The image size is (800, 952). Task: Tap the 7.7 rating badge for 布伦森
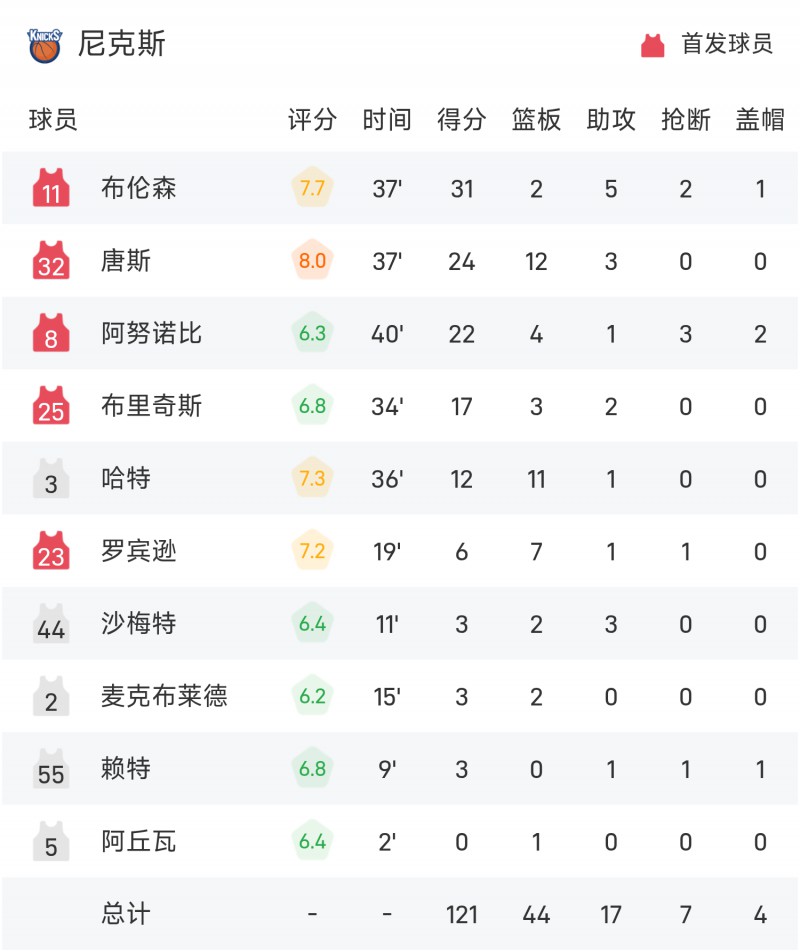(313, 188)
